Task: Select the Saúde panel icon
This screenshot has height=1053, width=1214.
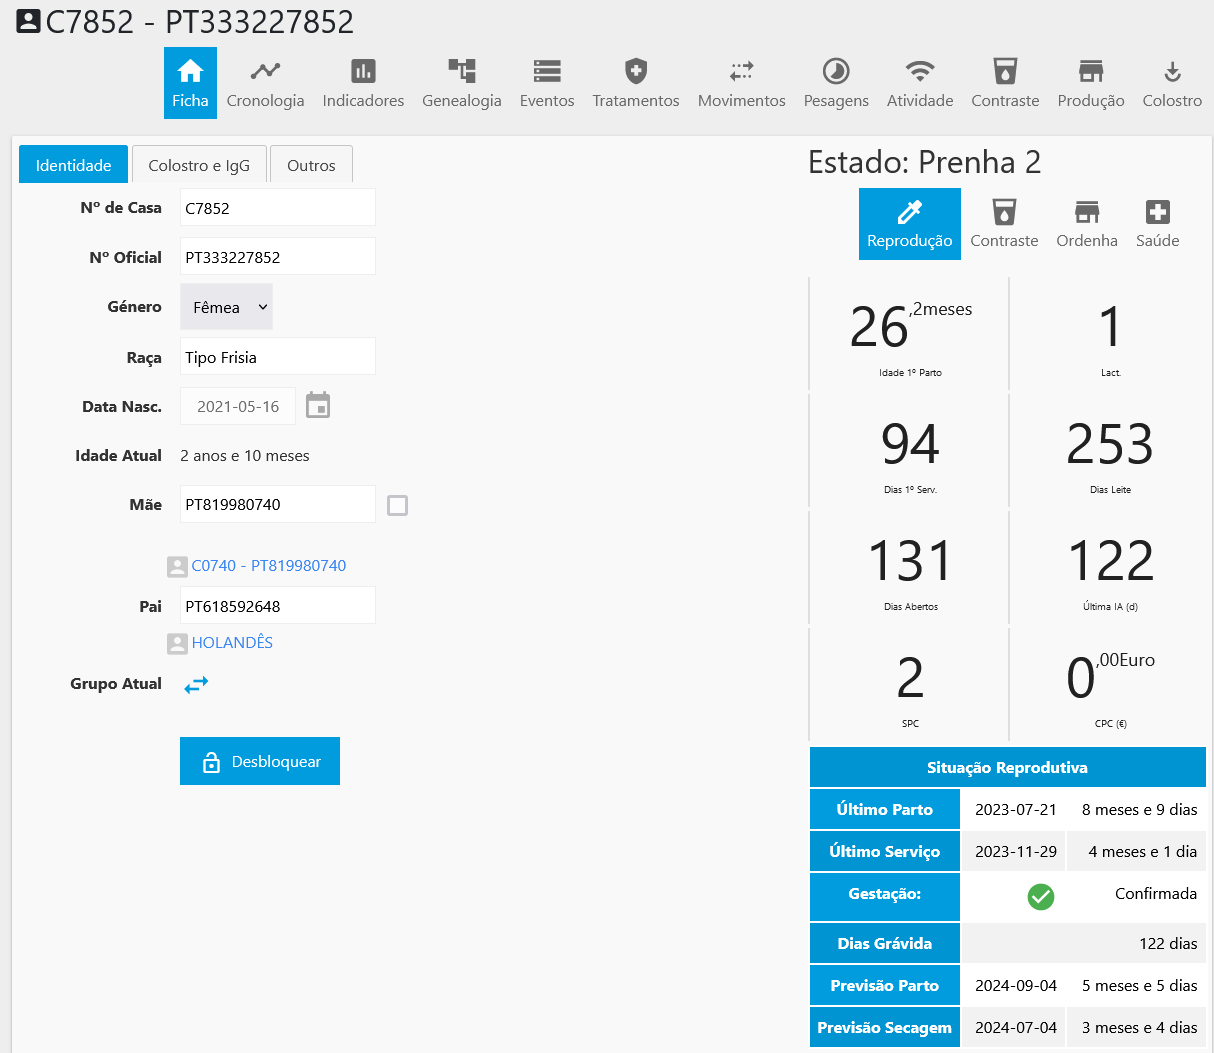Action: pyautogui.click(x=1157, y=212)
